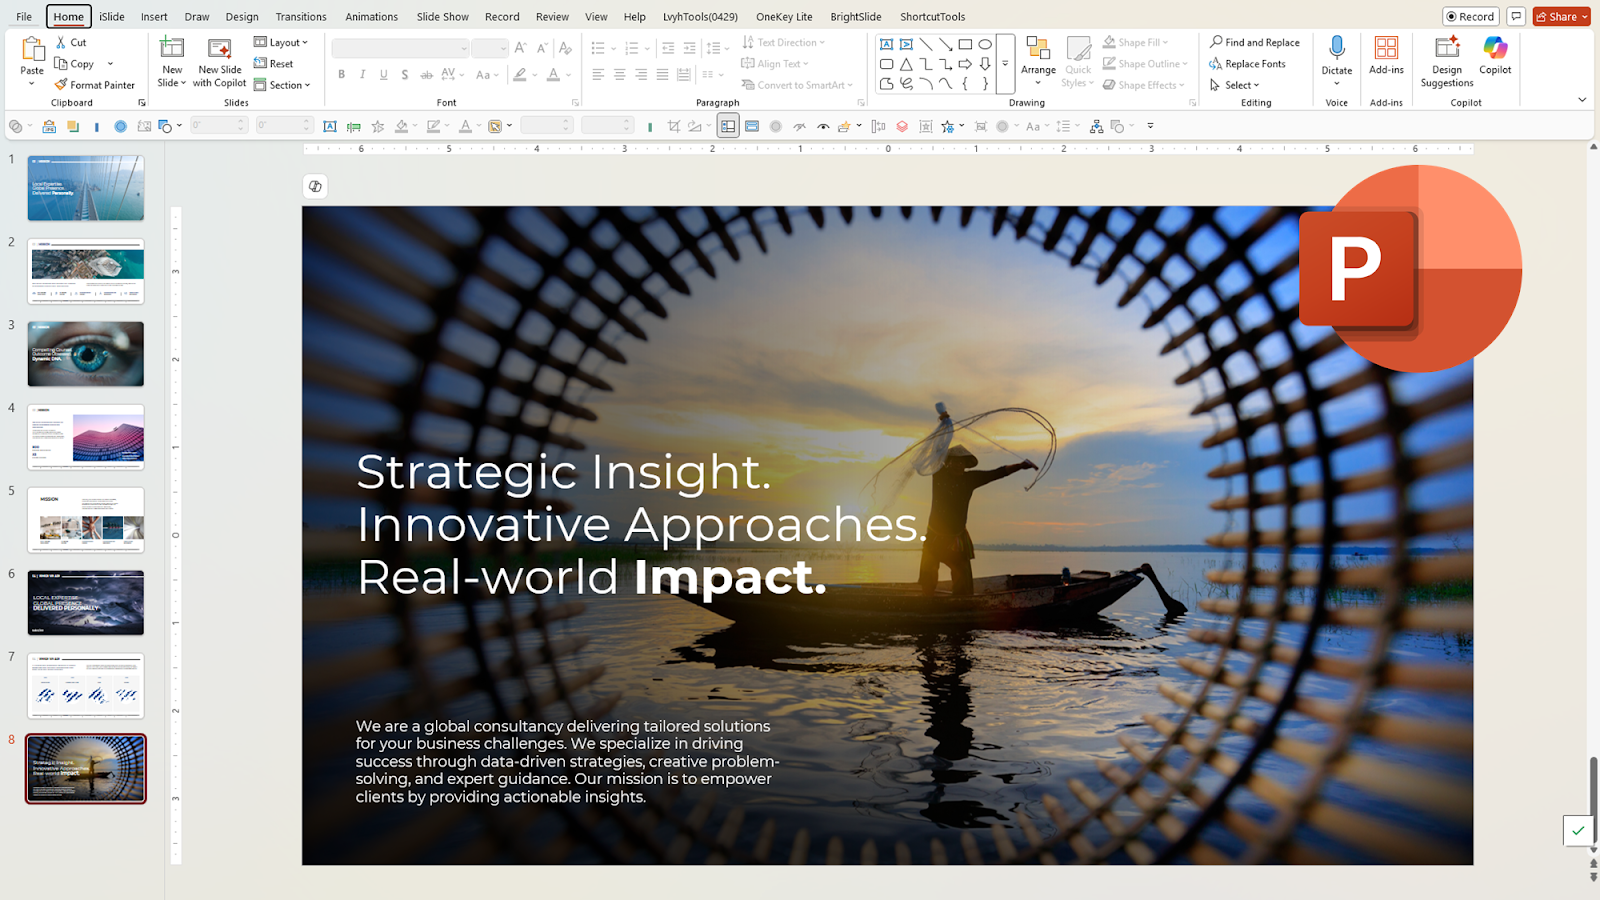Select the slide 6 thumbnail
Screen dimensions: 1600x900
coord(86,603)
